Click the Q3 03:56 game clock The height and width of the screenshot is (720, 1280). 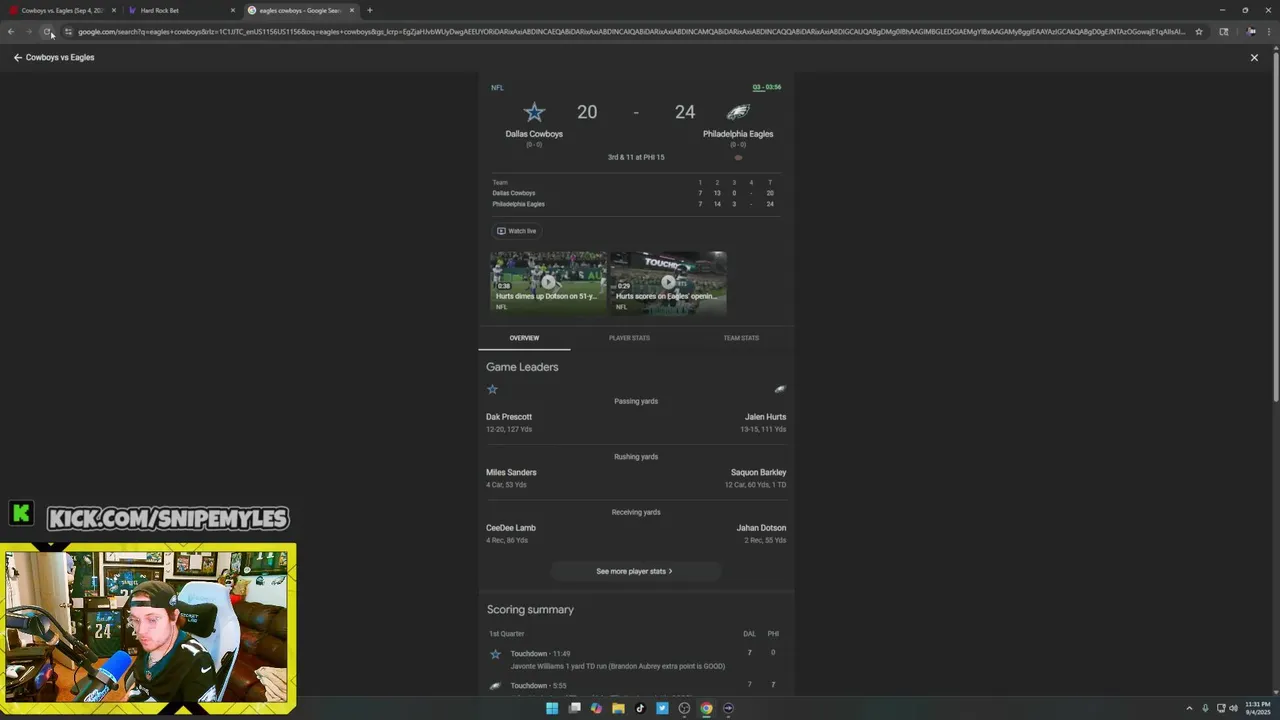pos(767,87)
